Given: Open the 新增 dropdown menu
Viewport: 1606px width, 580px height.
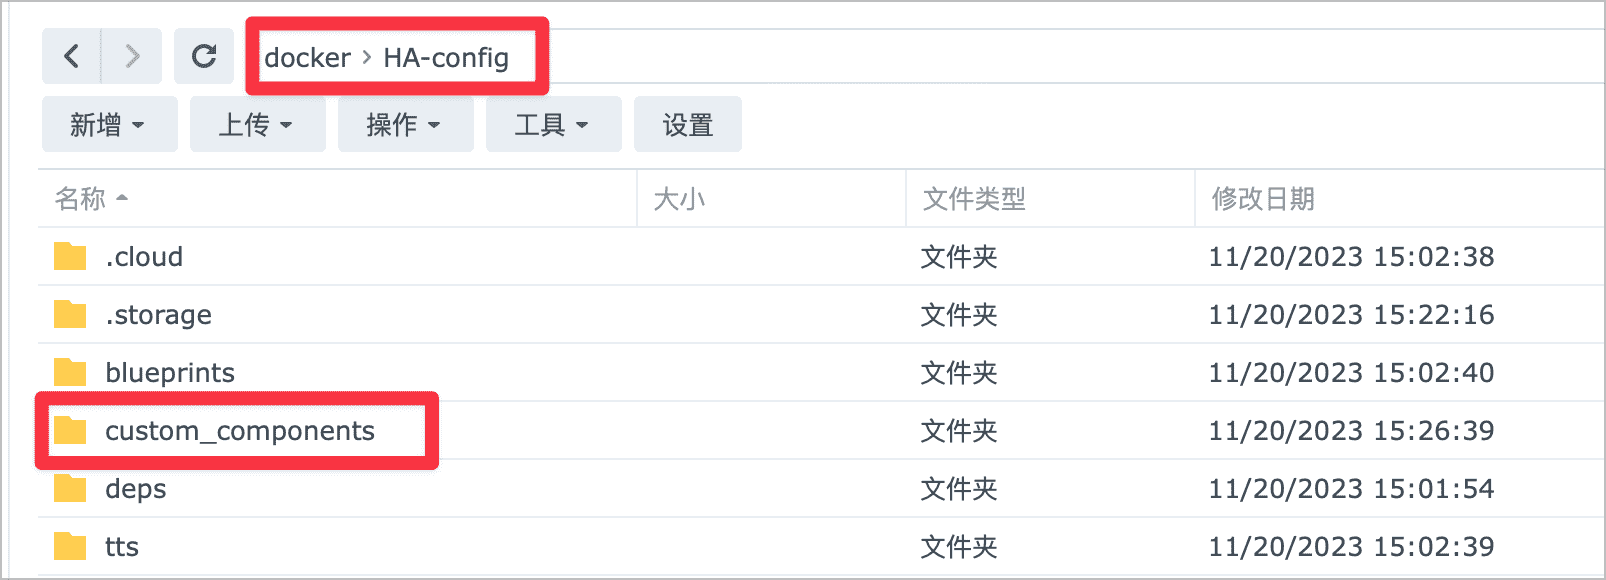Looking at the screenshot, I should click(109, 125).
